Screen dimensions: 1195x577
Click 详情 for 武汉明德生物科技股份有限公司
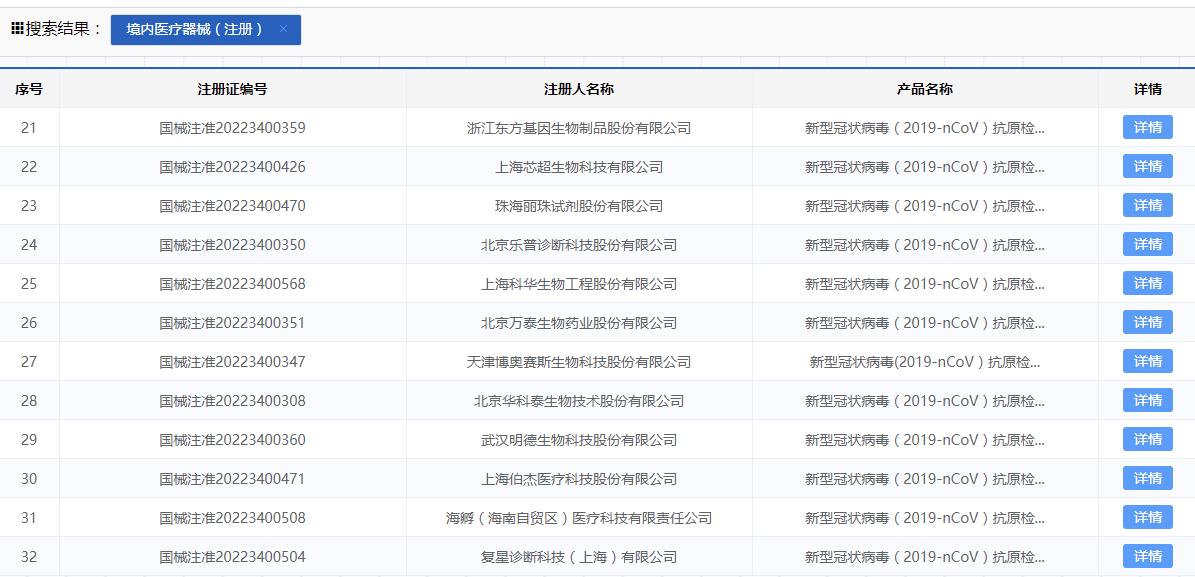coord(1147,439)
